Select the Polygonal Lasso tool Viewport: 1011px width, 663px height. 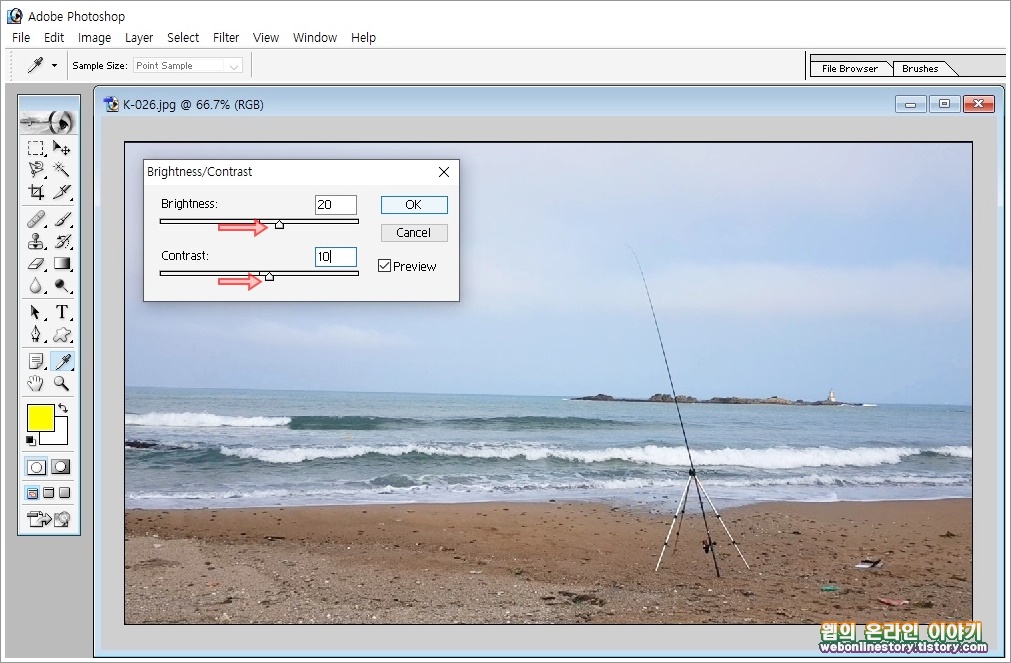36,170
